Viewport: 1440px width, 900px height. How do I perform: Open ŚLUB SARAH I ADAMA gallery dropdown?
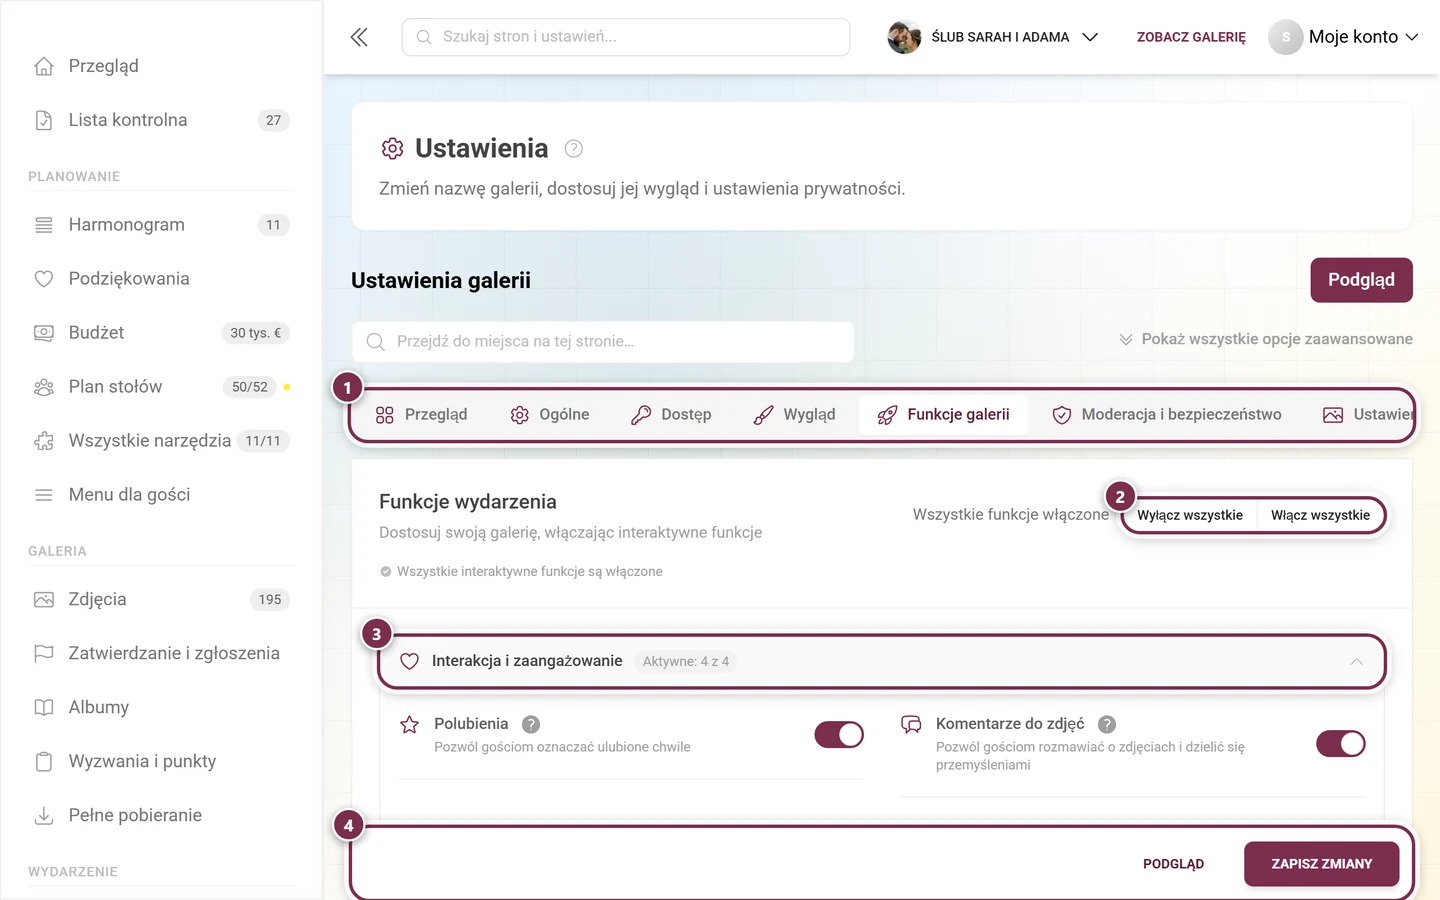pos(993,37)
